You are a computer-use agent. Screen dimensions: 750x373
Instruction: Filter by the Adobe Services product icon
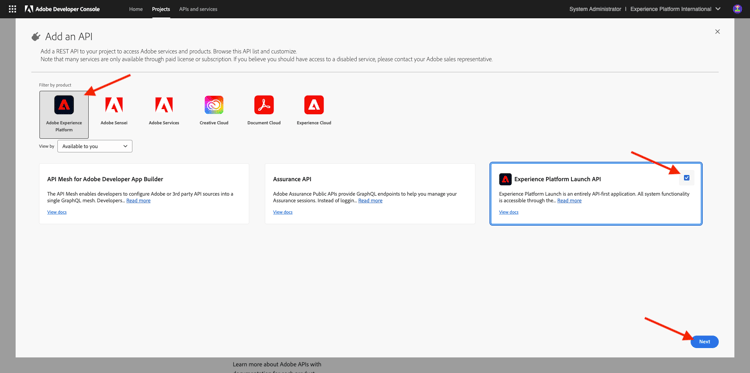point(164,105)
